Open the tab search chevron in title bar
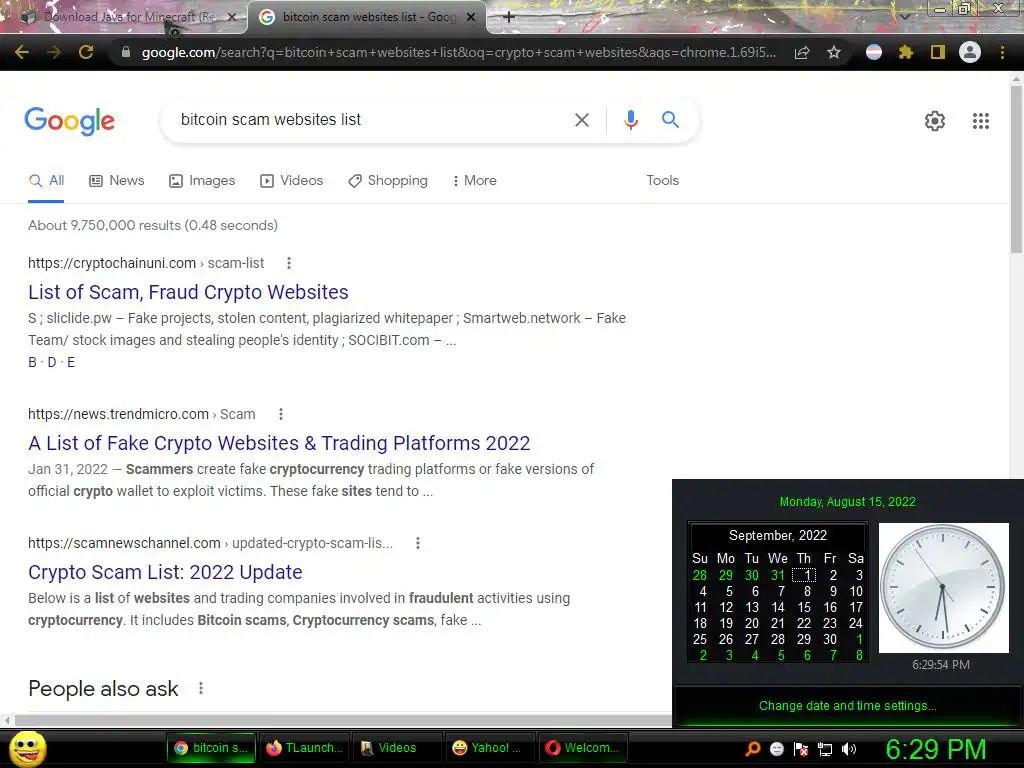 (x=904, y=16)
